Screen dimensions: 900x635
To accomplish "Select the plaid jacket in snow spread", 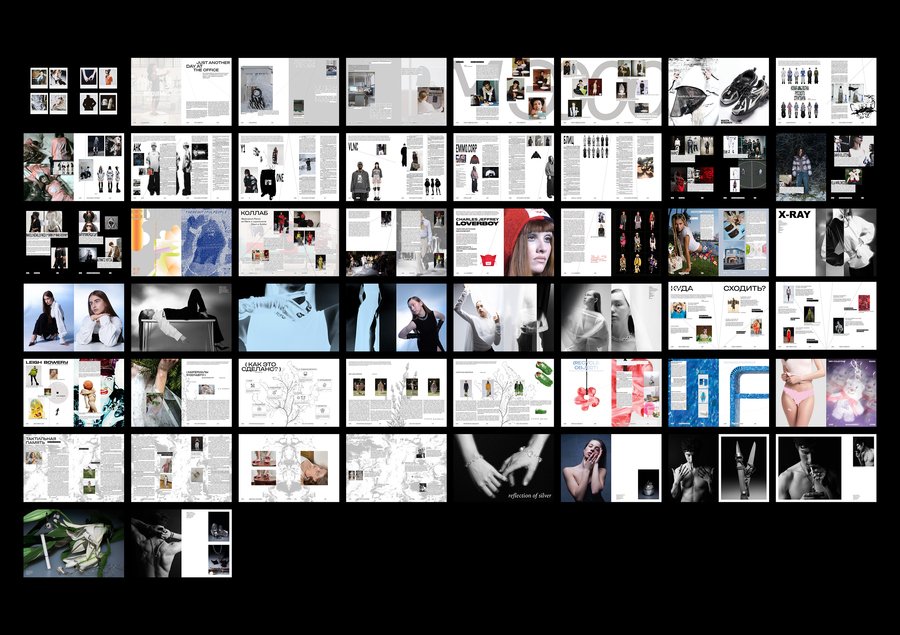I will (x=827, y=167).
